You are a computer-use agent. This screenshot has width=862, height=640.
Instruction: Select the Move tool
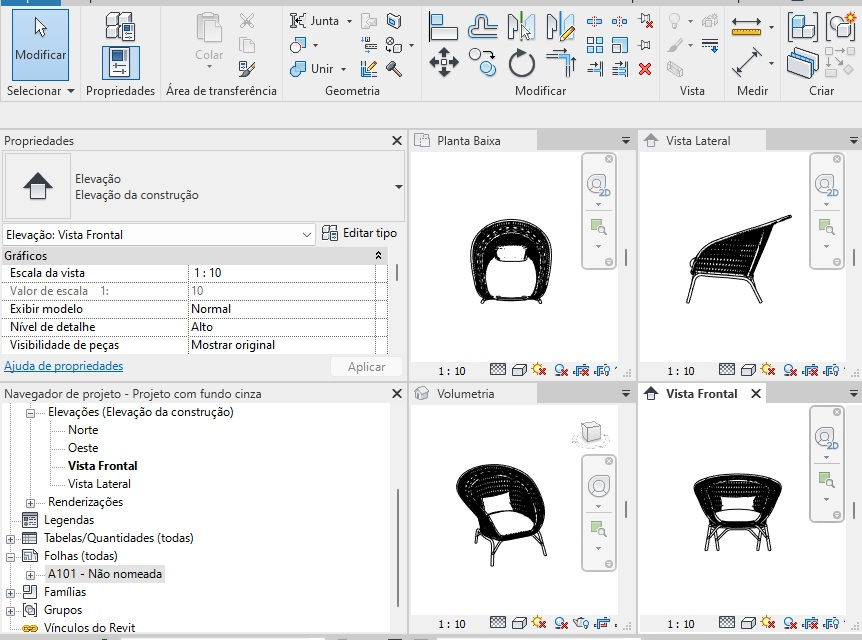[x=444, y=62]
